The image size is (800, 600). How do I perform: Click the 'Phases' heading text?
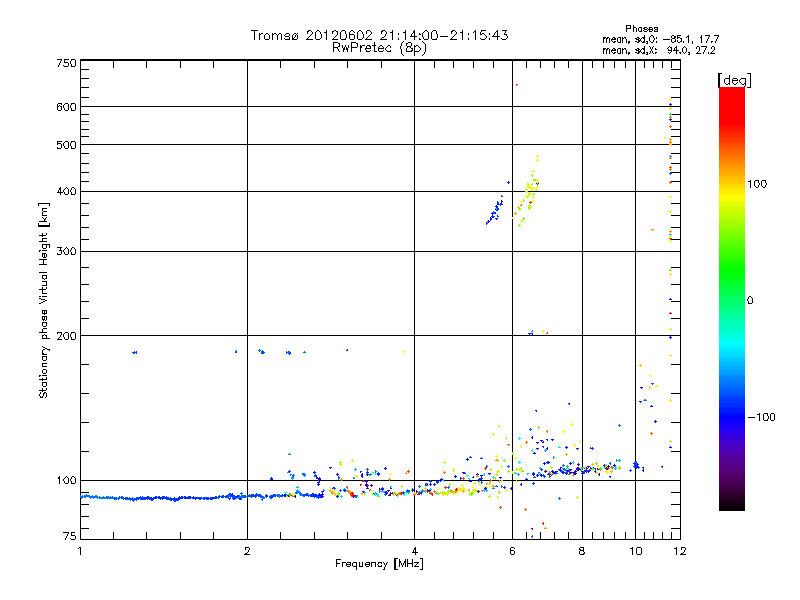pos(642,29)
